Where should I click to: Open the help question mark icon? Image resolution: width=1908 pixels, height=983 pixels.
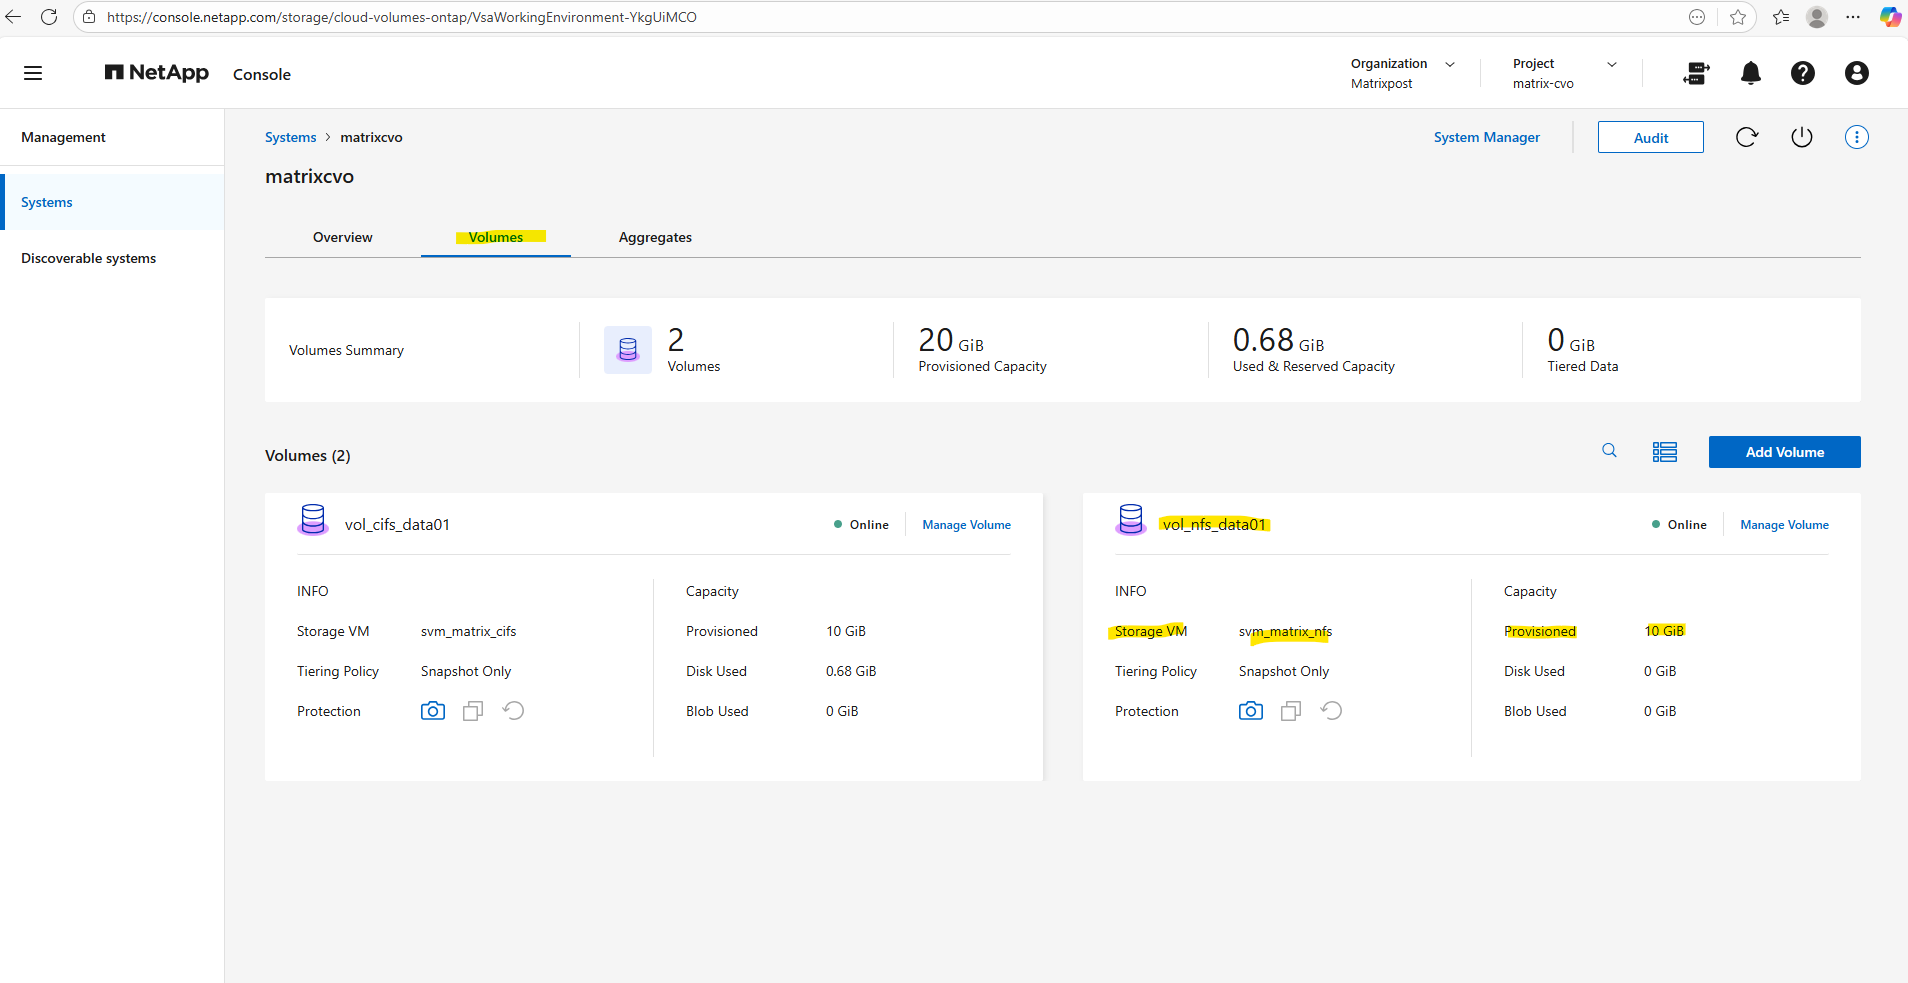coord(1802,73)
